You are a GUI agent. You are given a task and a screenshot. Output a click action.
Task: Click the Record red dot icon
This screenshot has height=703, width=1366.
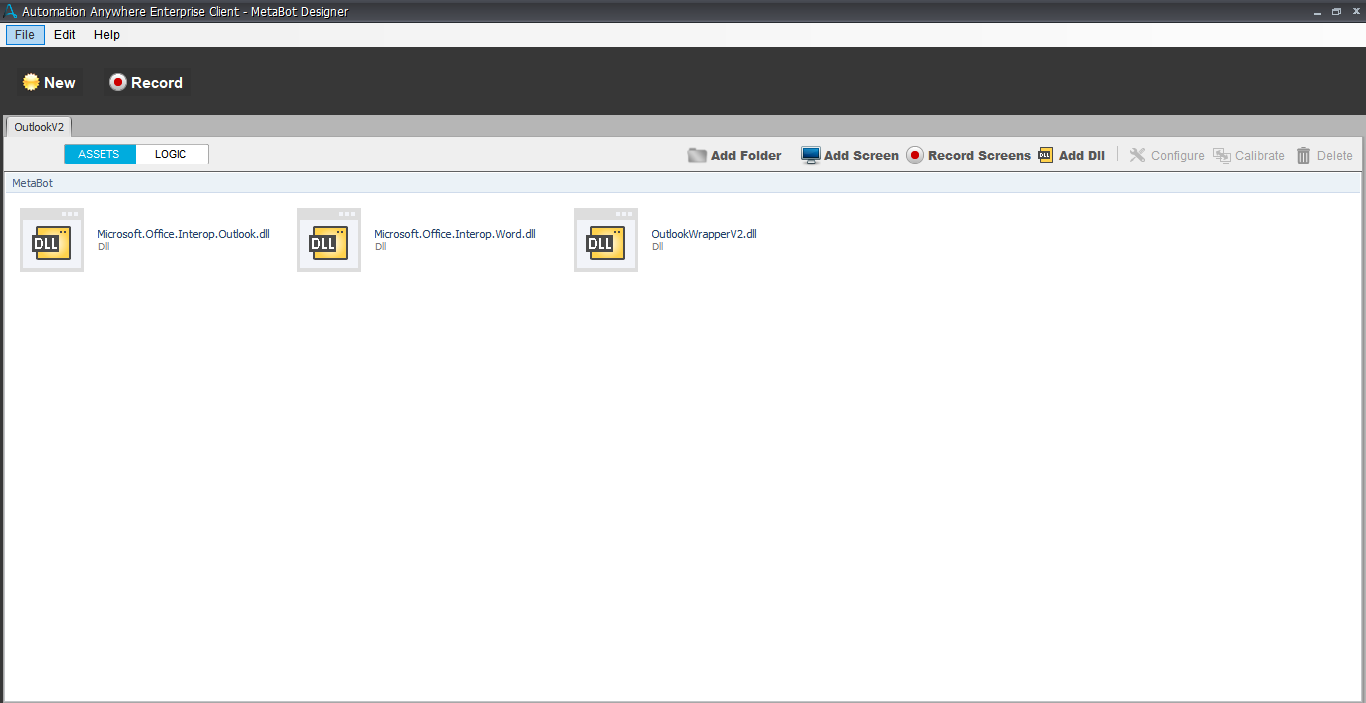(118, 82)
